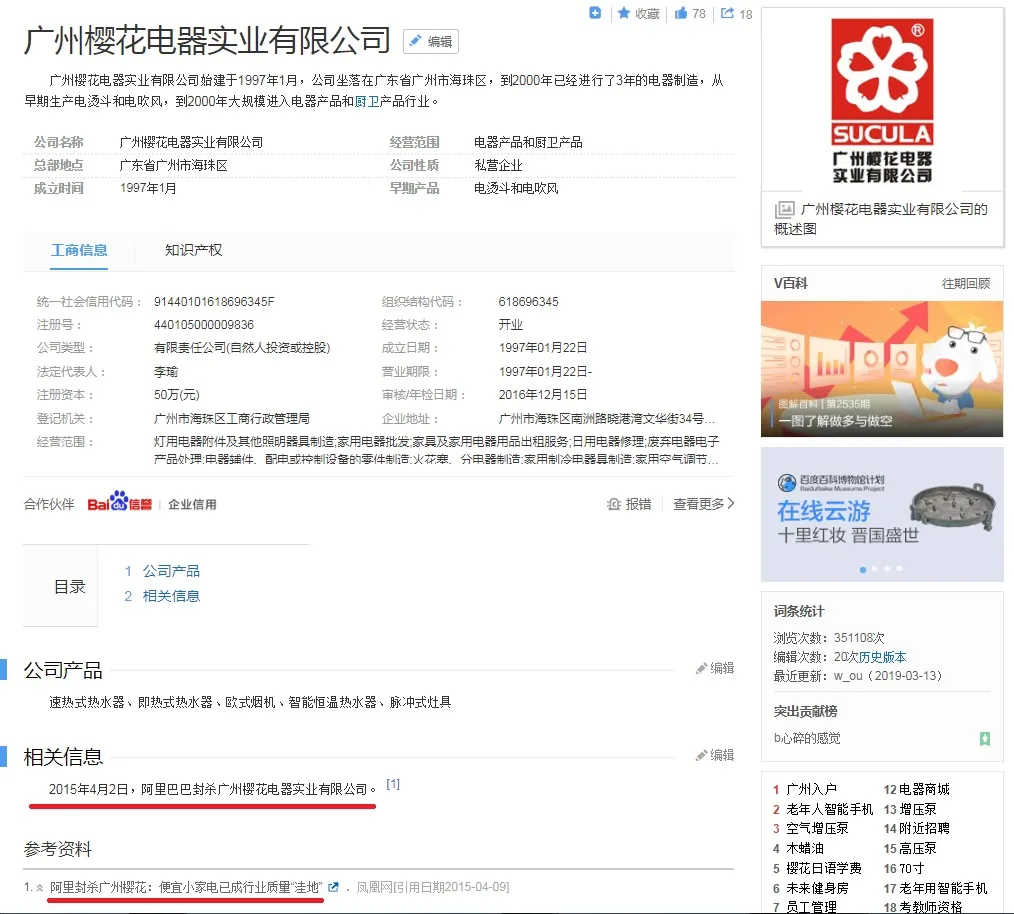The image size is (1014, 914).
Task: Expand 查看更多 business information
Action: pos(704,504)
